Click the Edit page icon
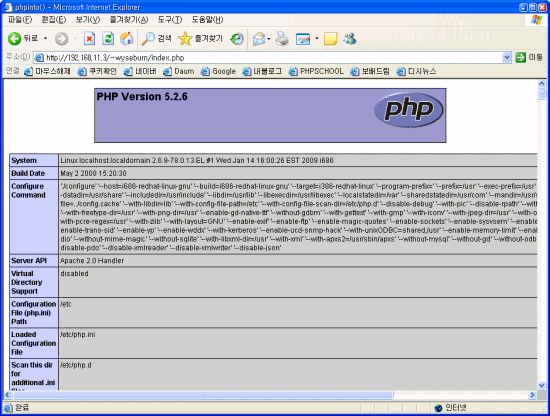 pyautogui.click(x=303, y=39)
